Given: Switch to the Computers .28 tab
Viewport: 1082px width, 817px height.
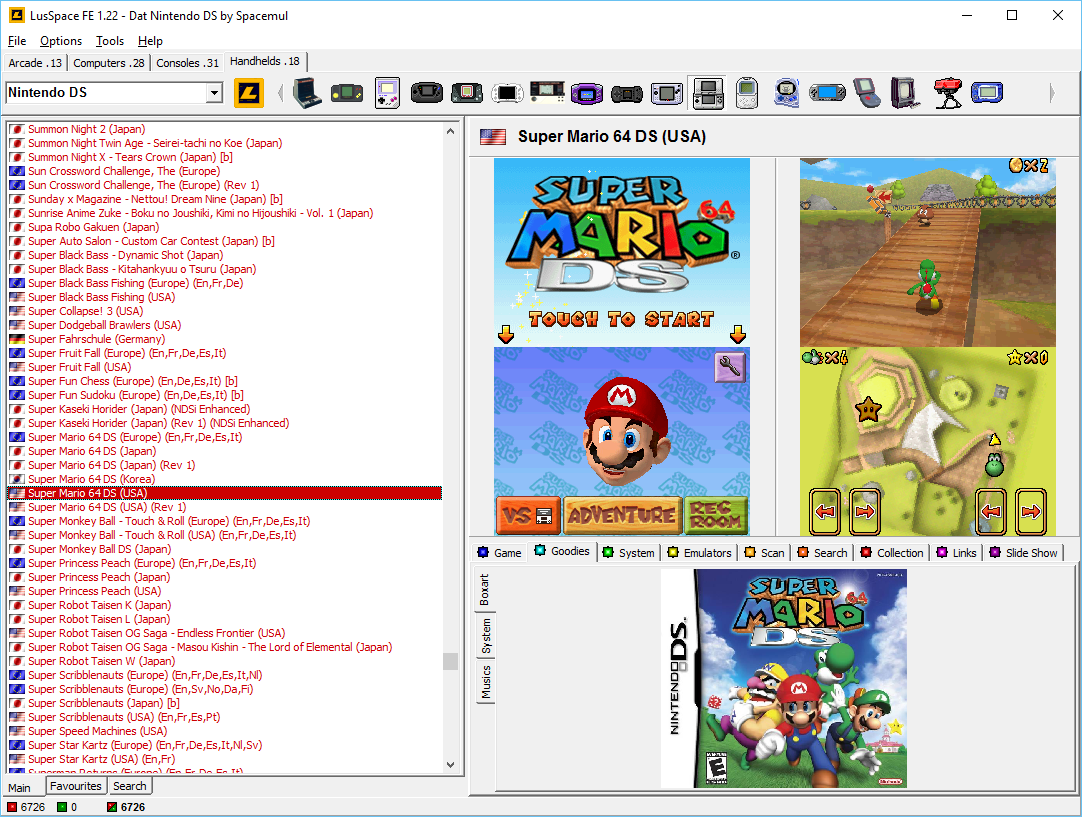Looking at the screenshot, I should point(109,63).
